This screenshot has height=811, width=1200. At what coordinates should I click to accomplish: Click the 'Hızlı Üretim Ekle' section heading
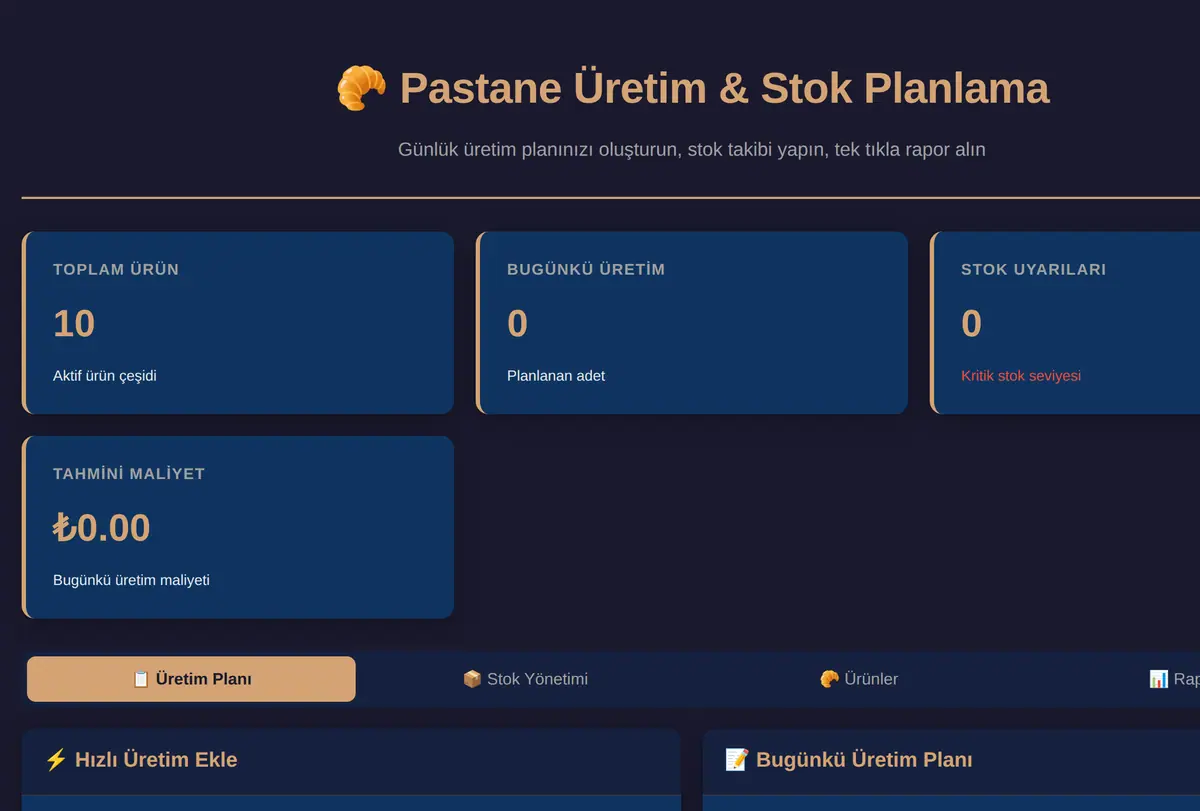[x=156, y=760]
